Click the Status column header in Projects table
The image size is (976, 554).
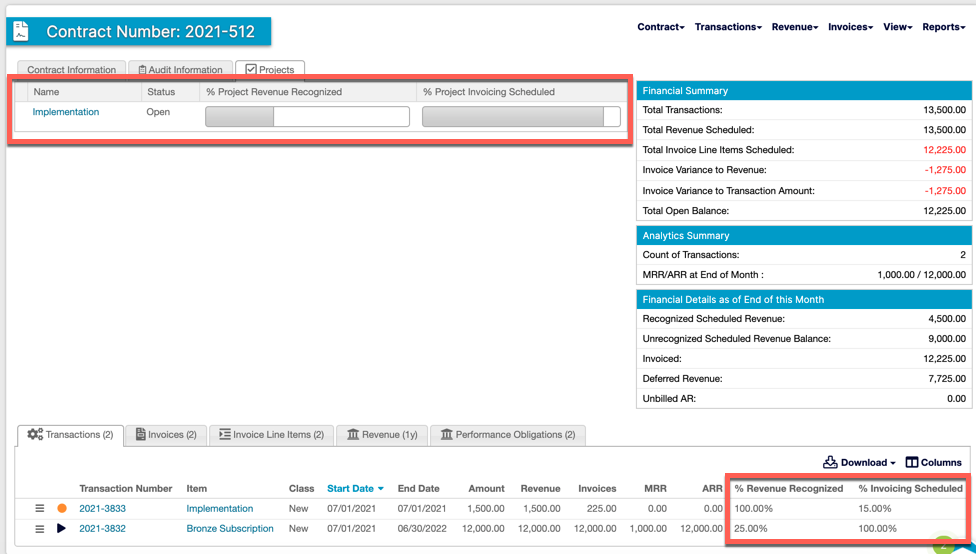pos(161,92)
